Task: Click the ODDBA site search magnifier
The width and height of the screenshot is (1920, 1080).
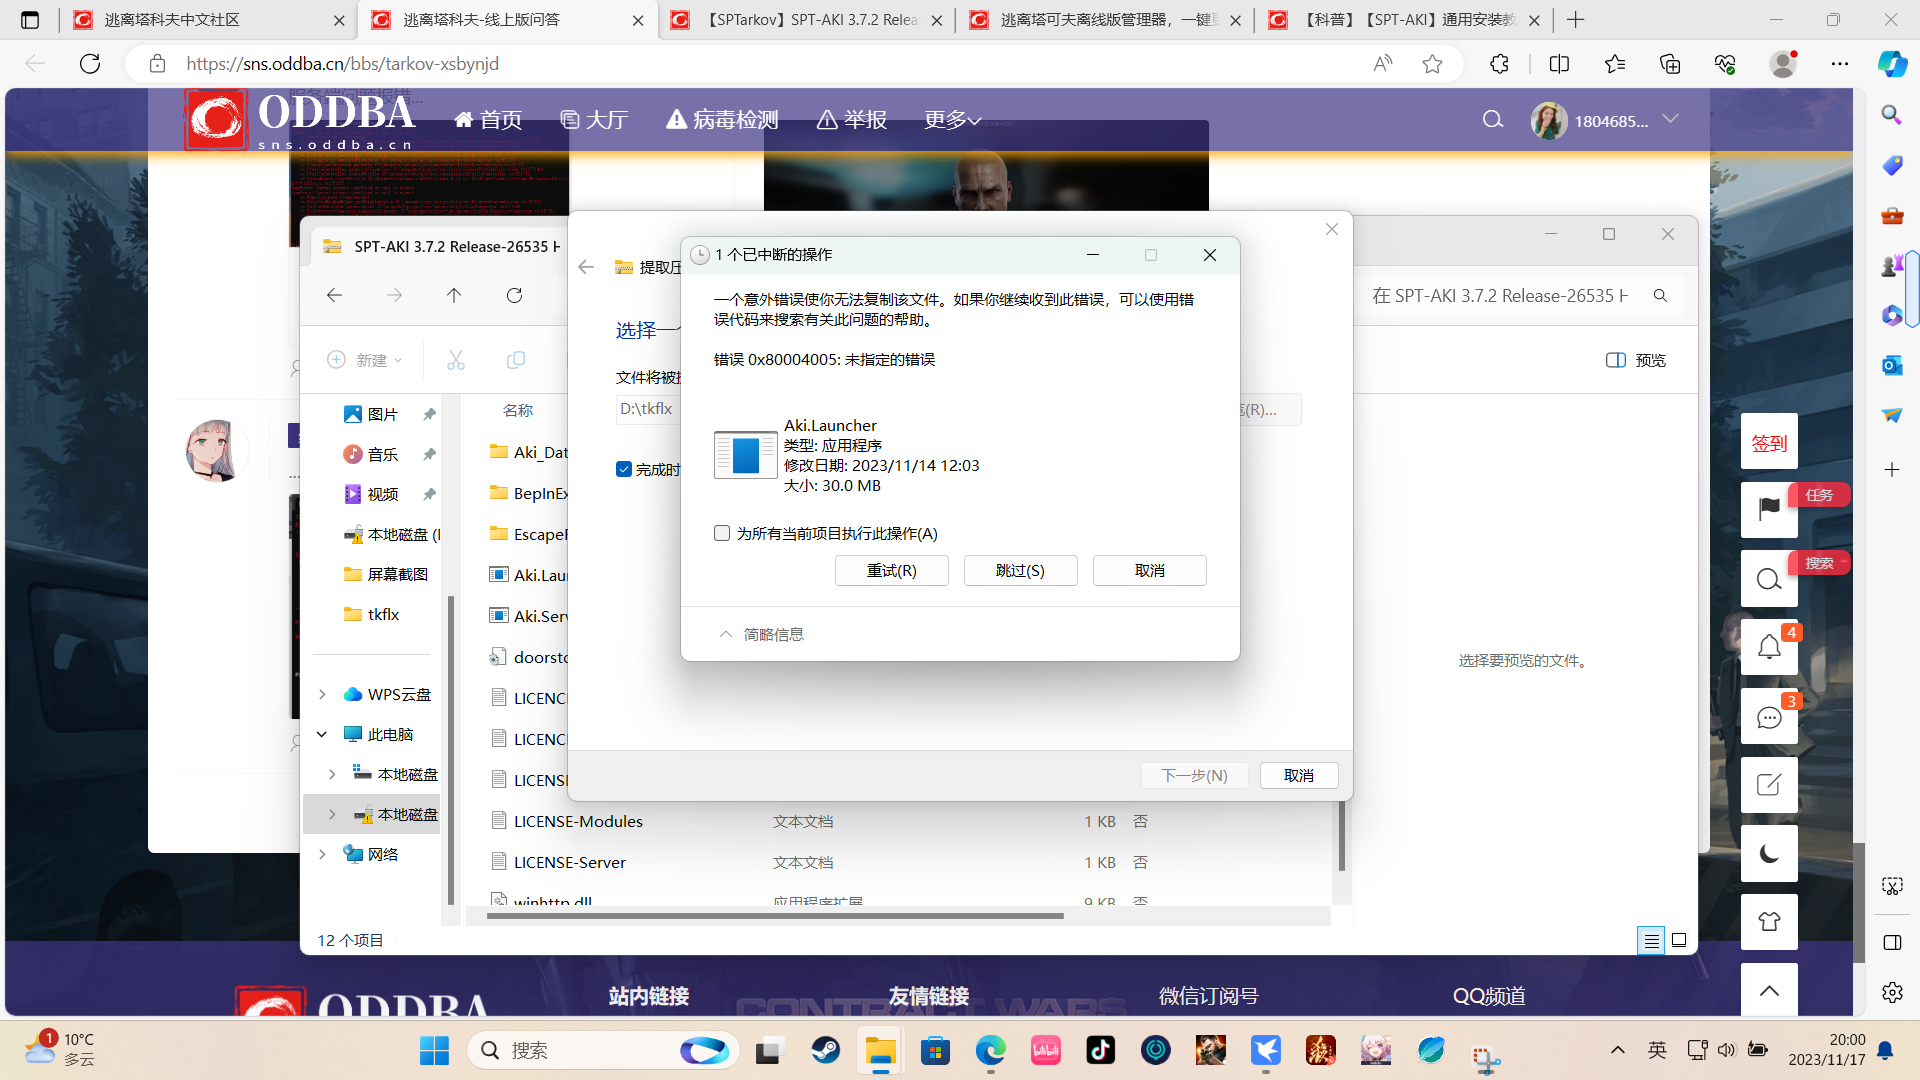Action: tap(1492, 120)
